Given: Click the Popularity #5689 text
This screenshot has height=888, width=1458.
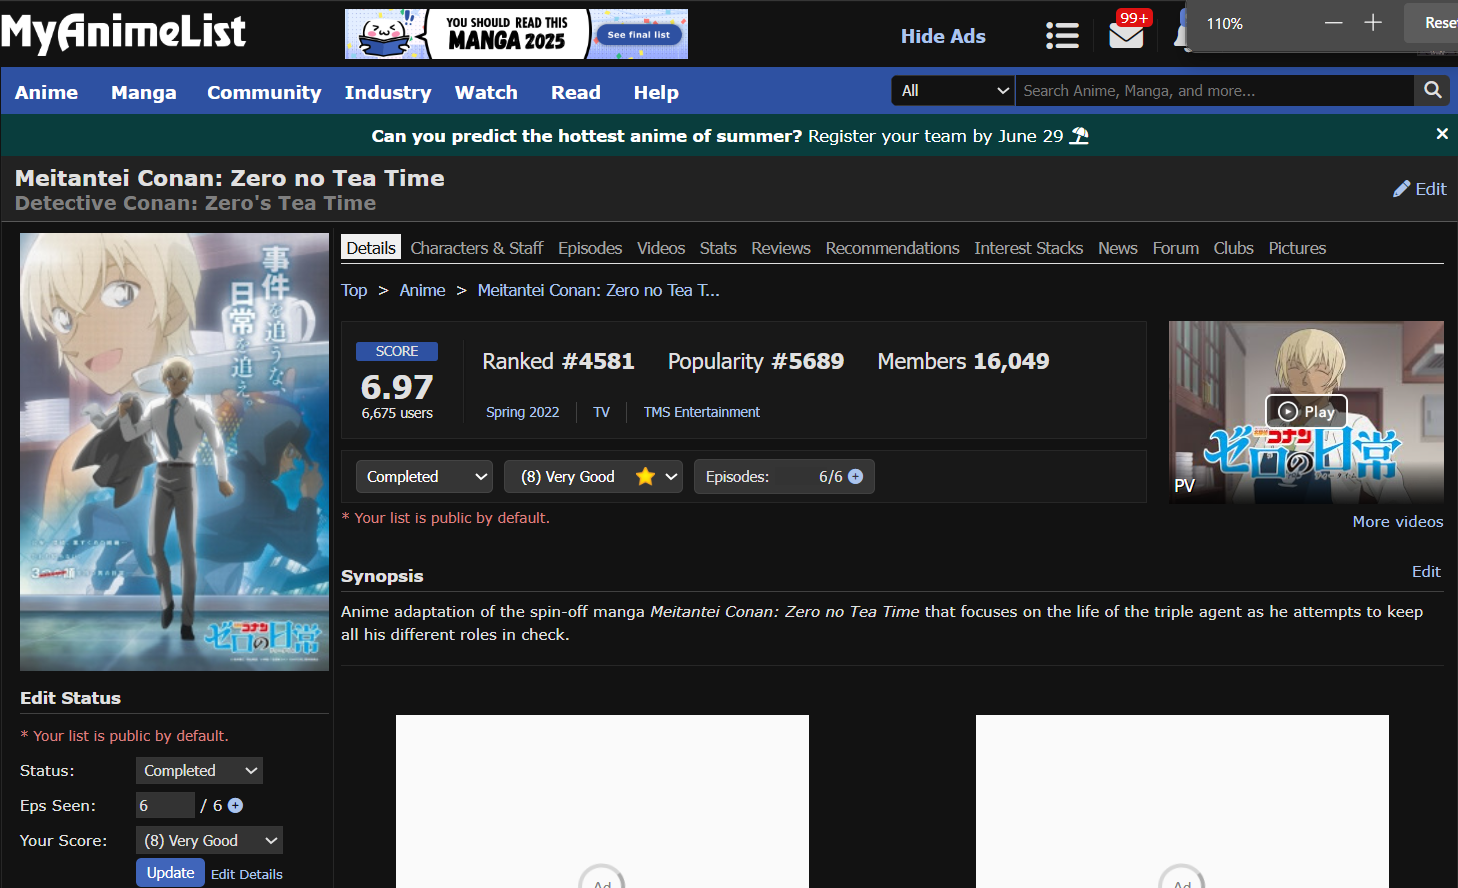Looking at the screenshot, I should pyautogui.click(x=756, y=361).
